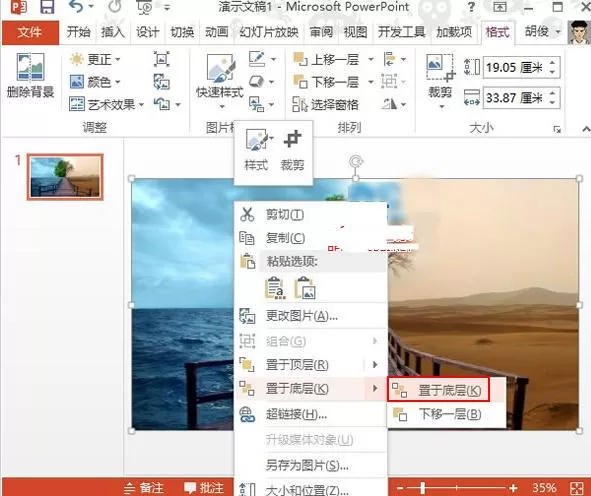Open the 选择窗格 selection pane

pos(326,104)
